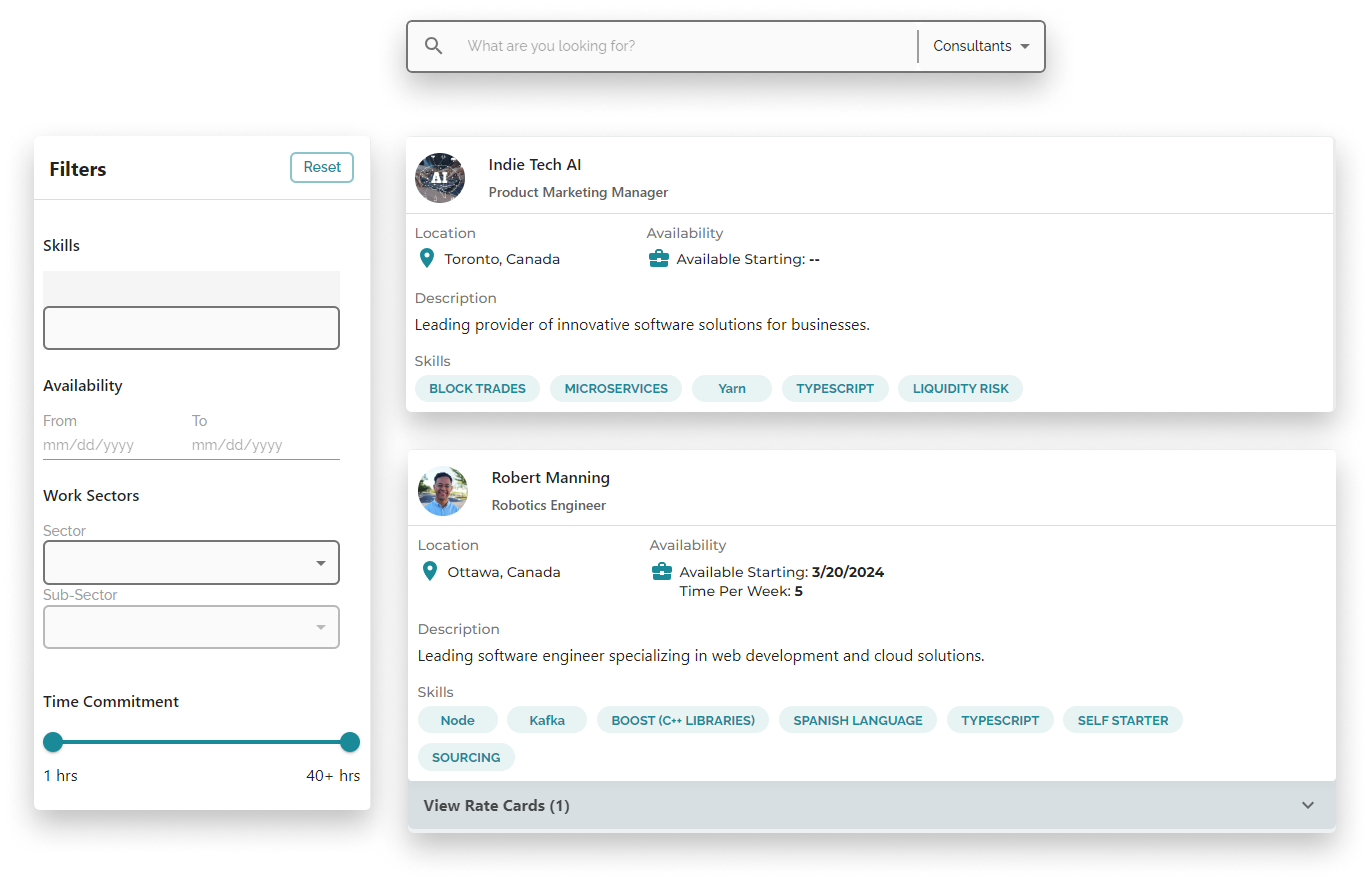Open the Sub-Sector dropdown
The width and height of the screenshot is (1370, 881).
(191, 627)
